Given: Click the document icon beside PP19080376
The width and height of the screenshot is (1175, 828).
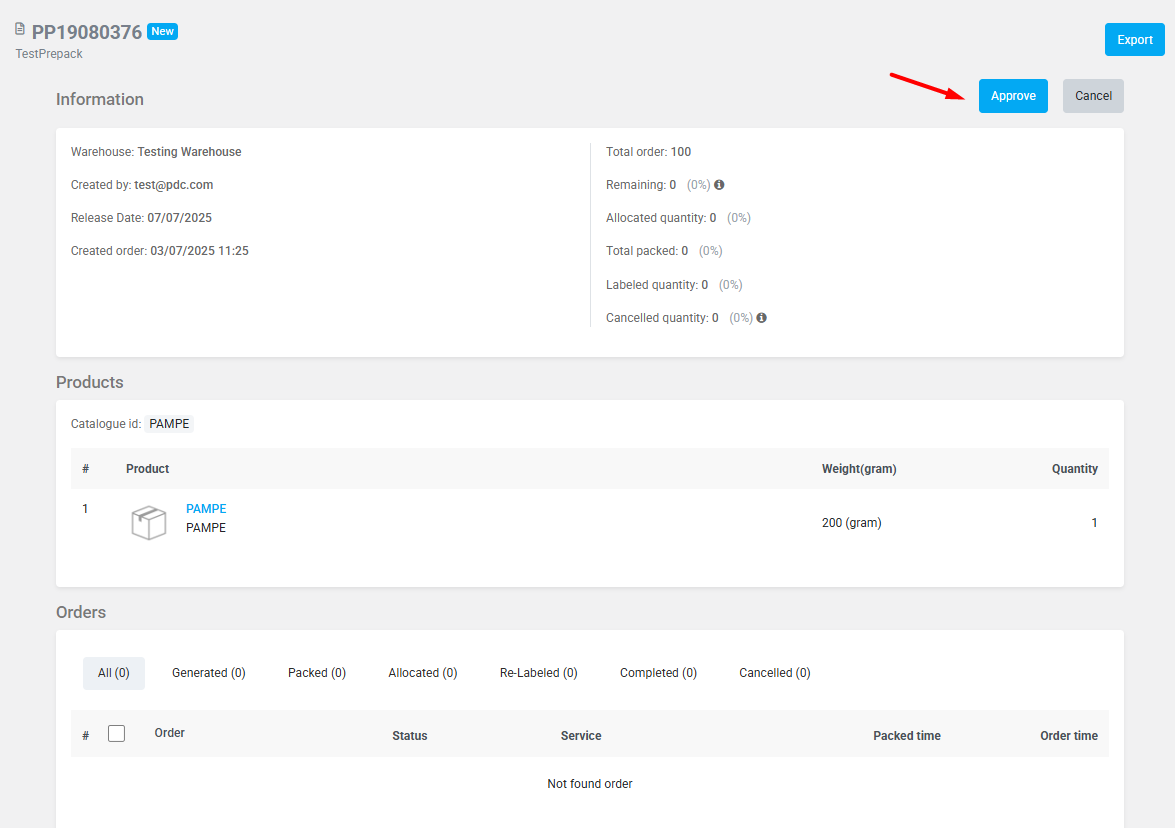Looking at the screenshot, I should 19,29.
